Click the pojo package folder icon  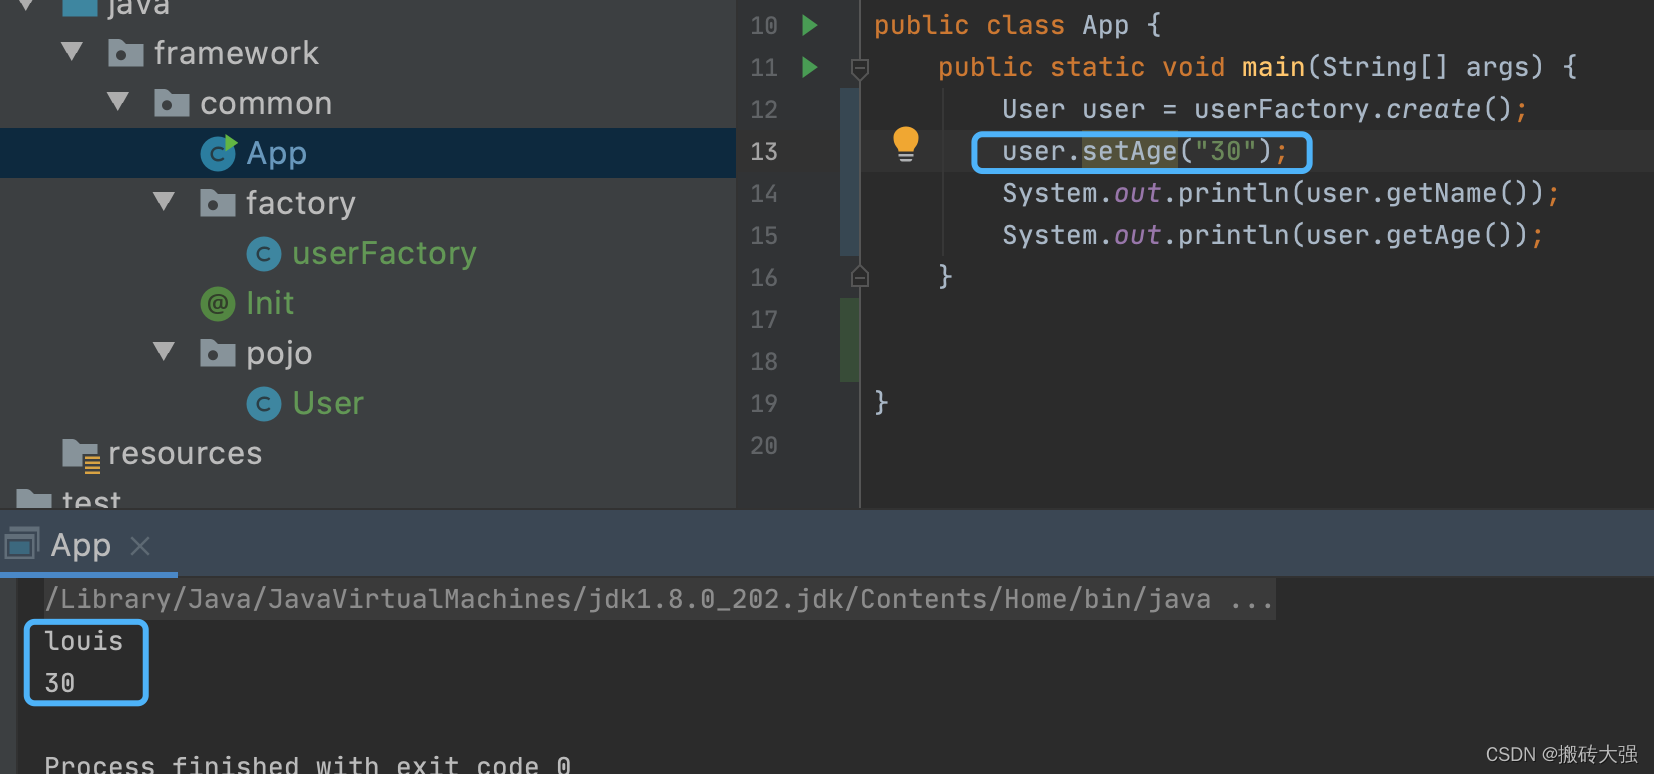click(x=218, y=352)
